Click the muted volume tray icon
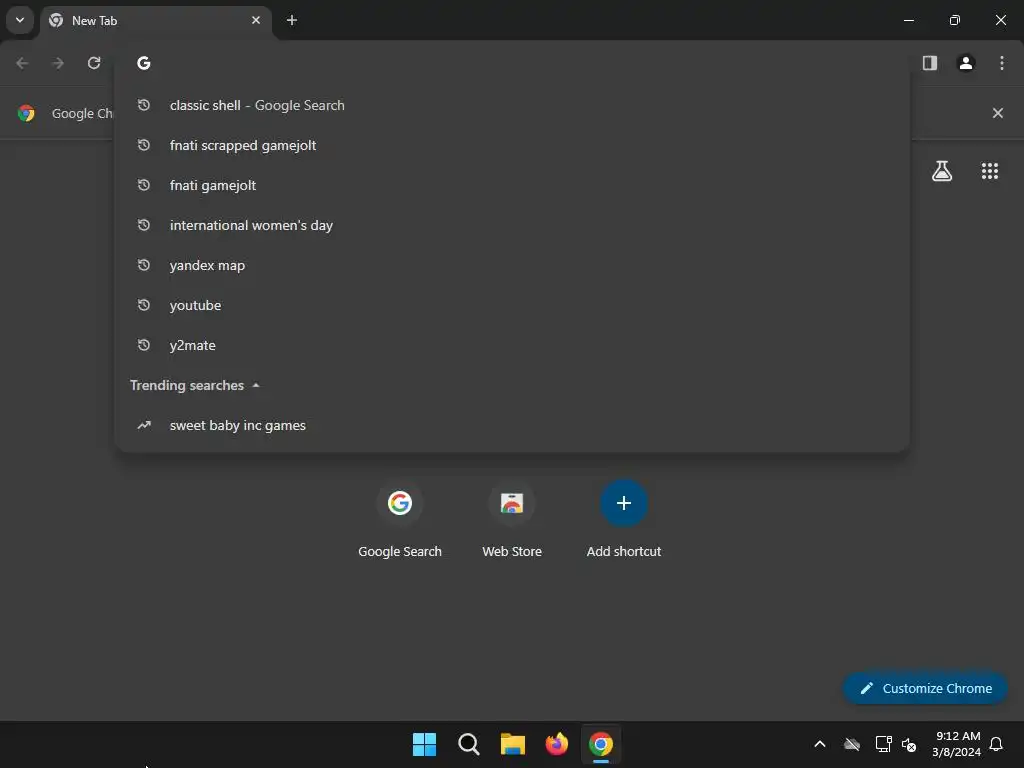The width and height of the screenshot is (1024, 768). [x=908, y=744]
